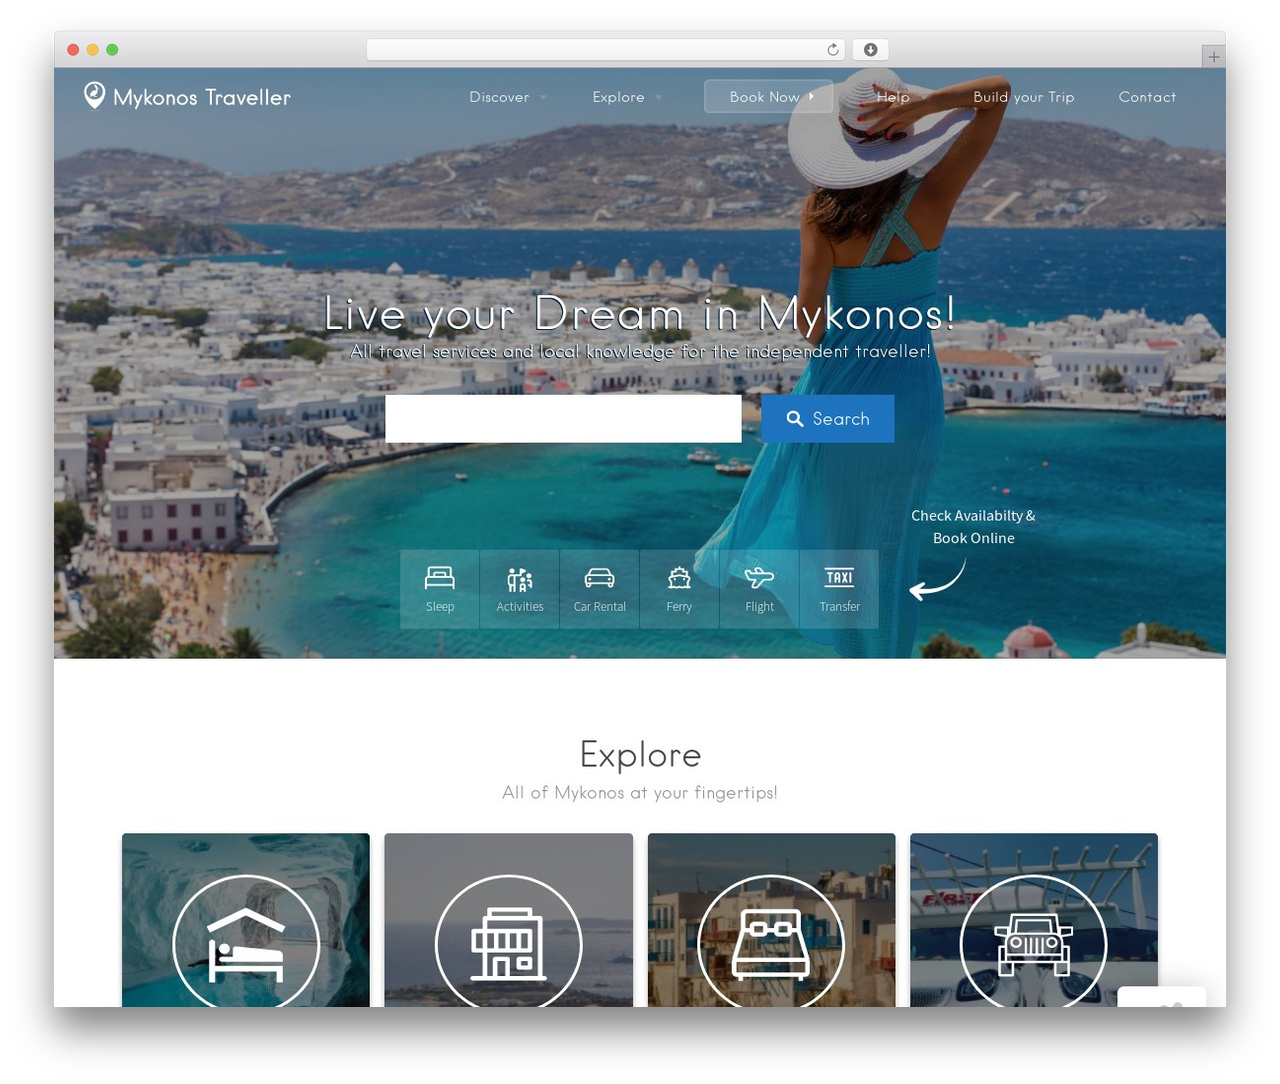Click 'Live your Dream in Mykonos!' headline
This screenshot has width=1280, height=1084.
point(640,314)
